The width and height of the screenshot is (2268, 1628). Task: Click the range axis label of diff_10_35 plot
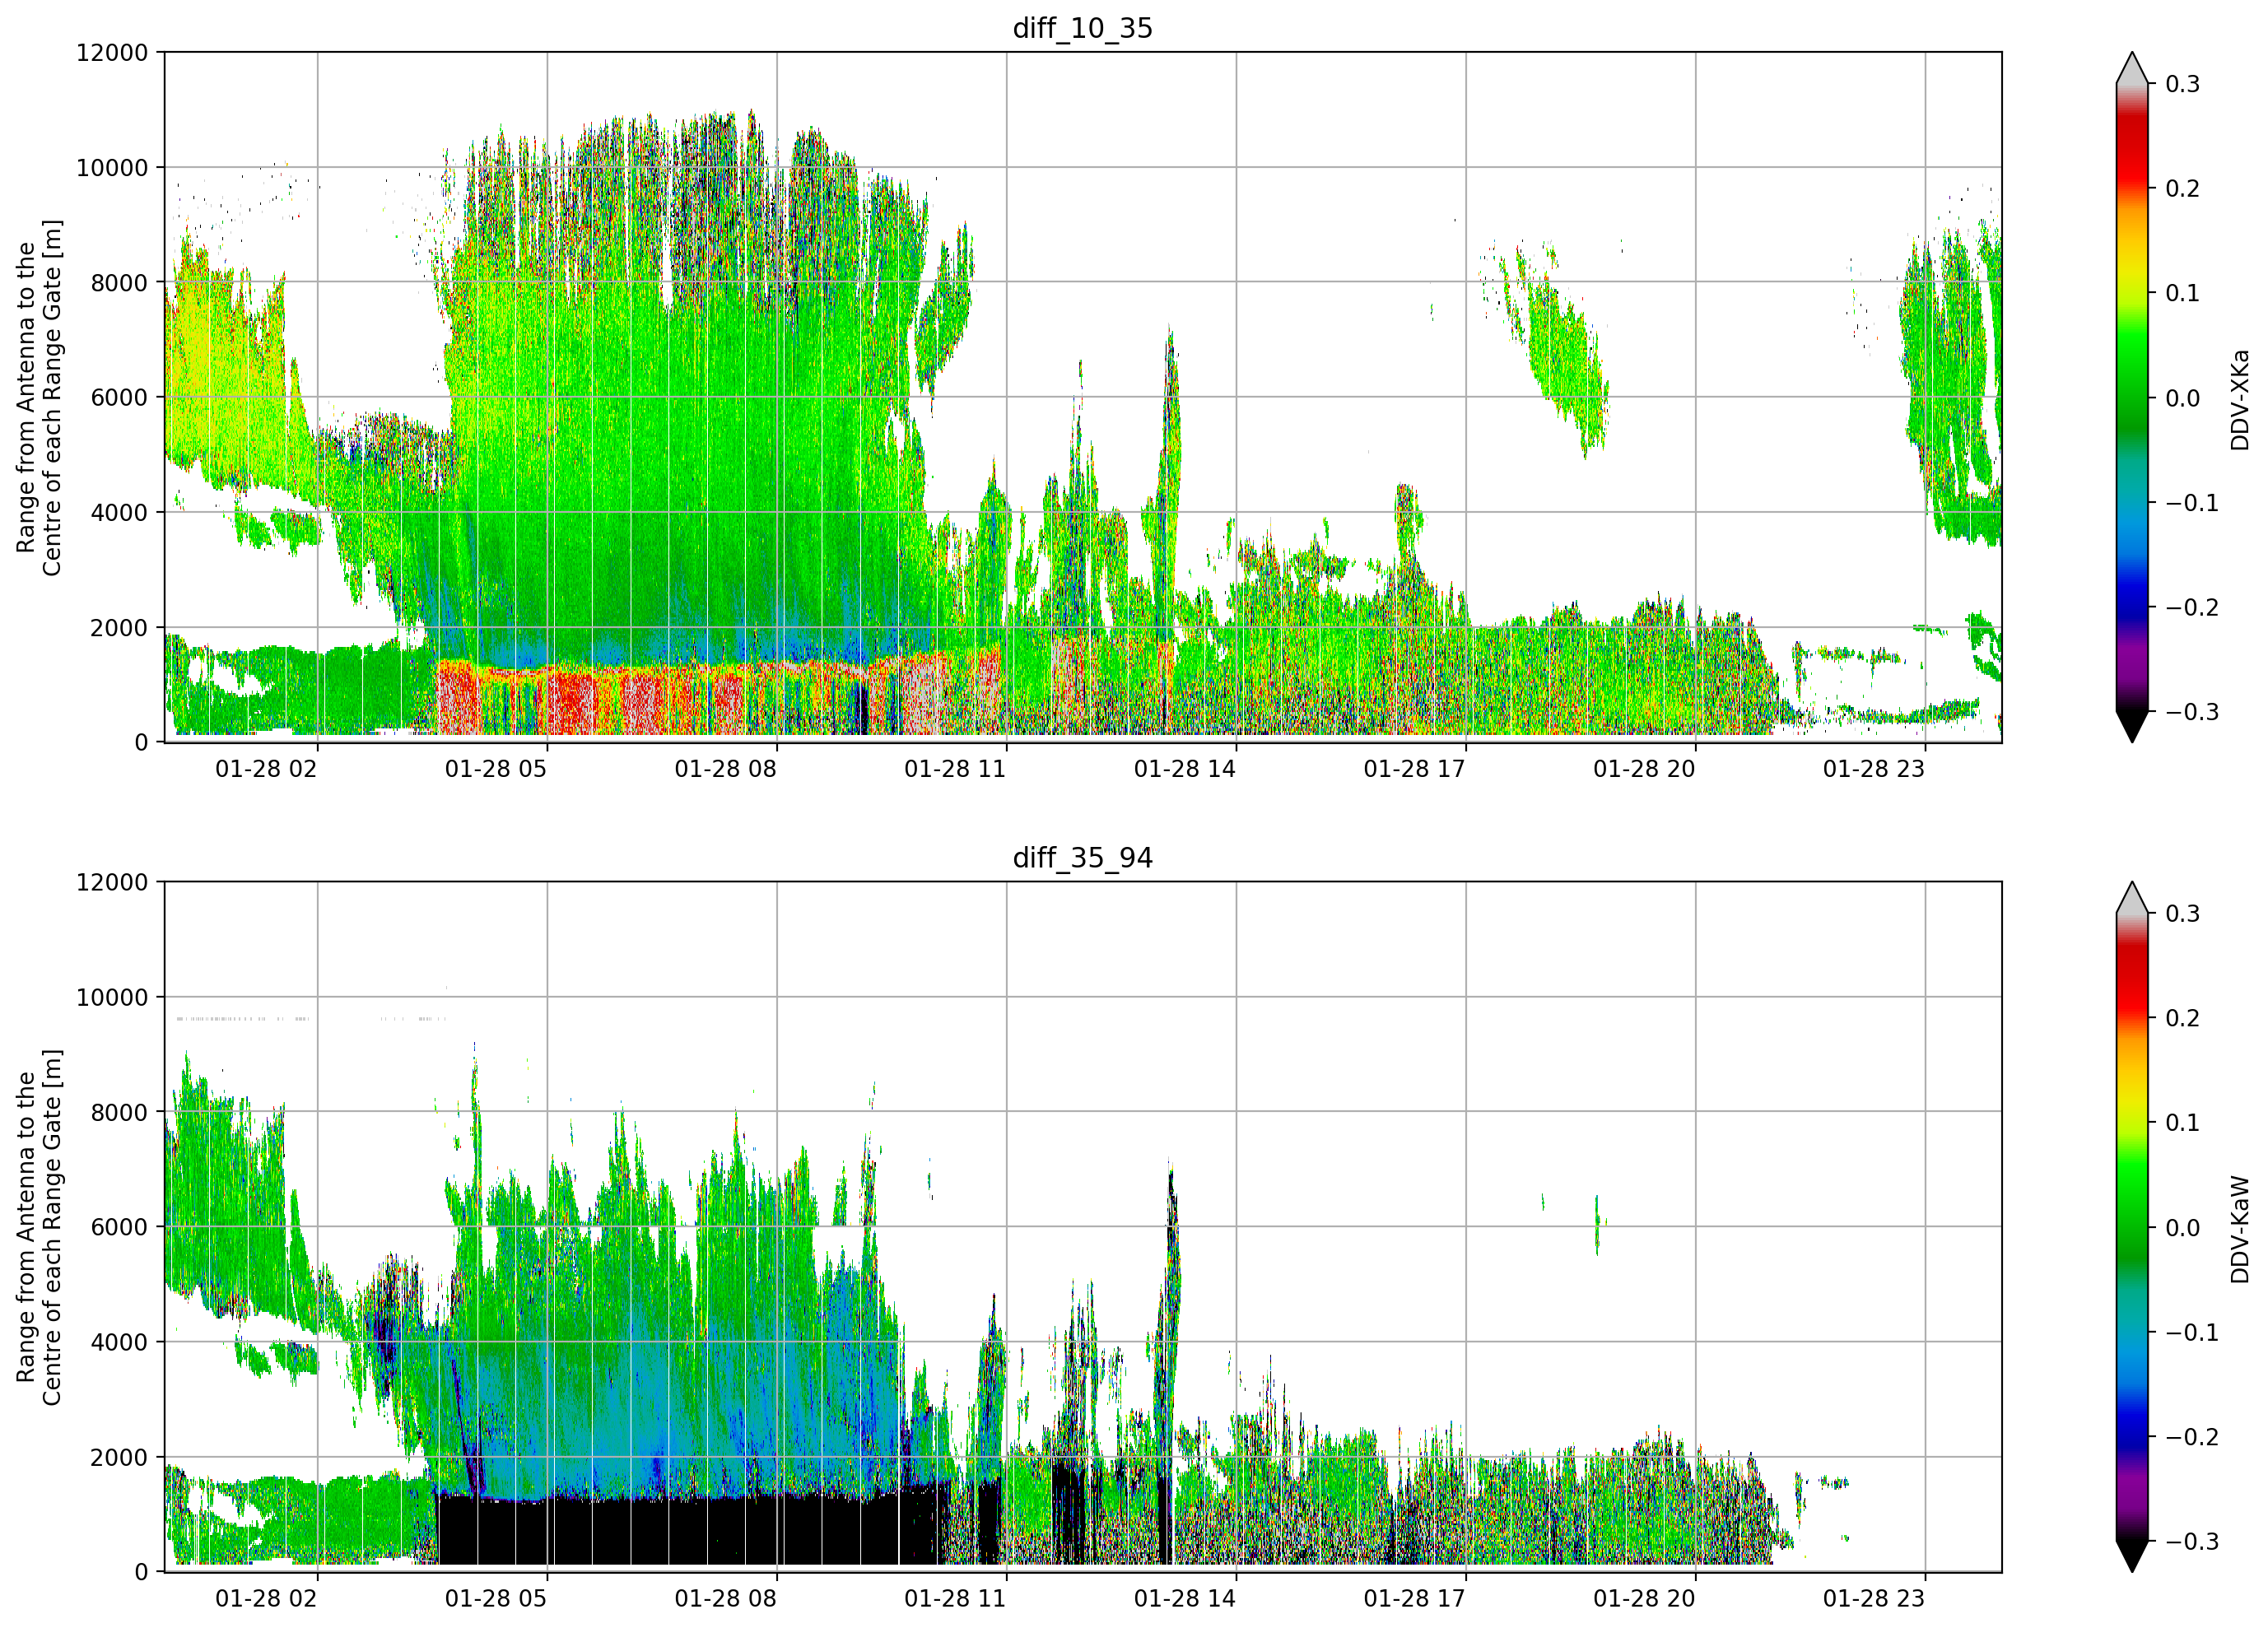pos(39,397)
